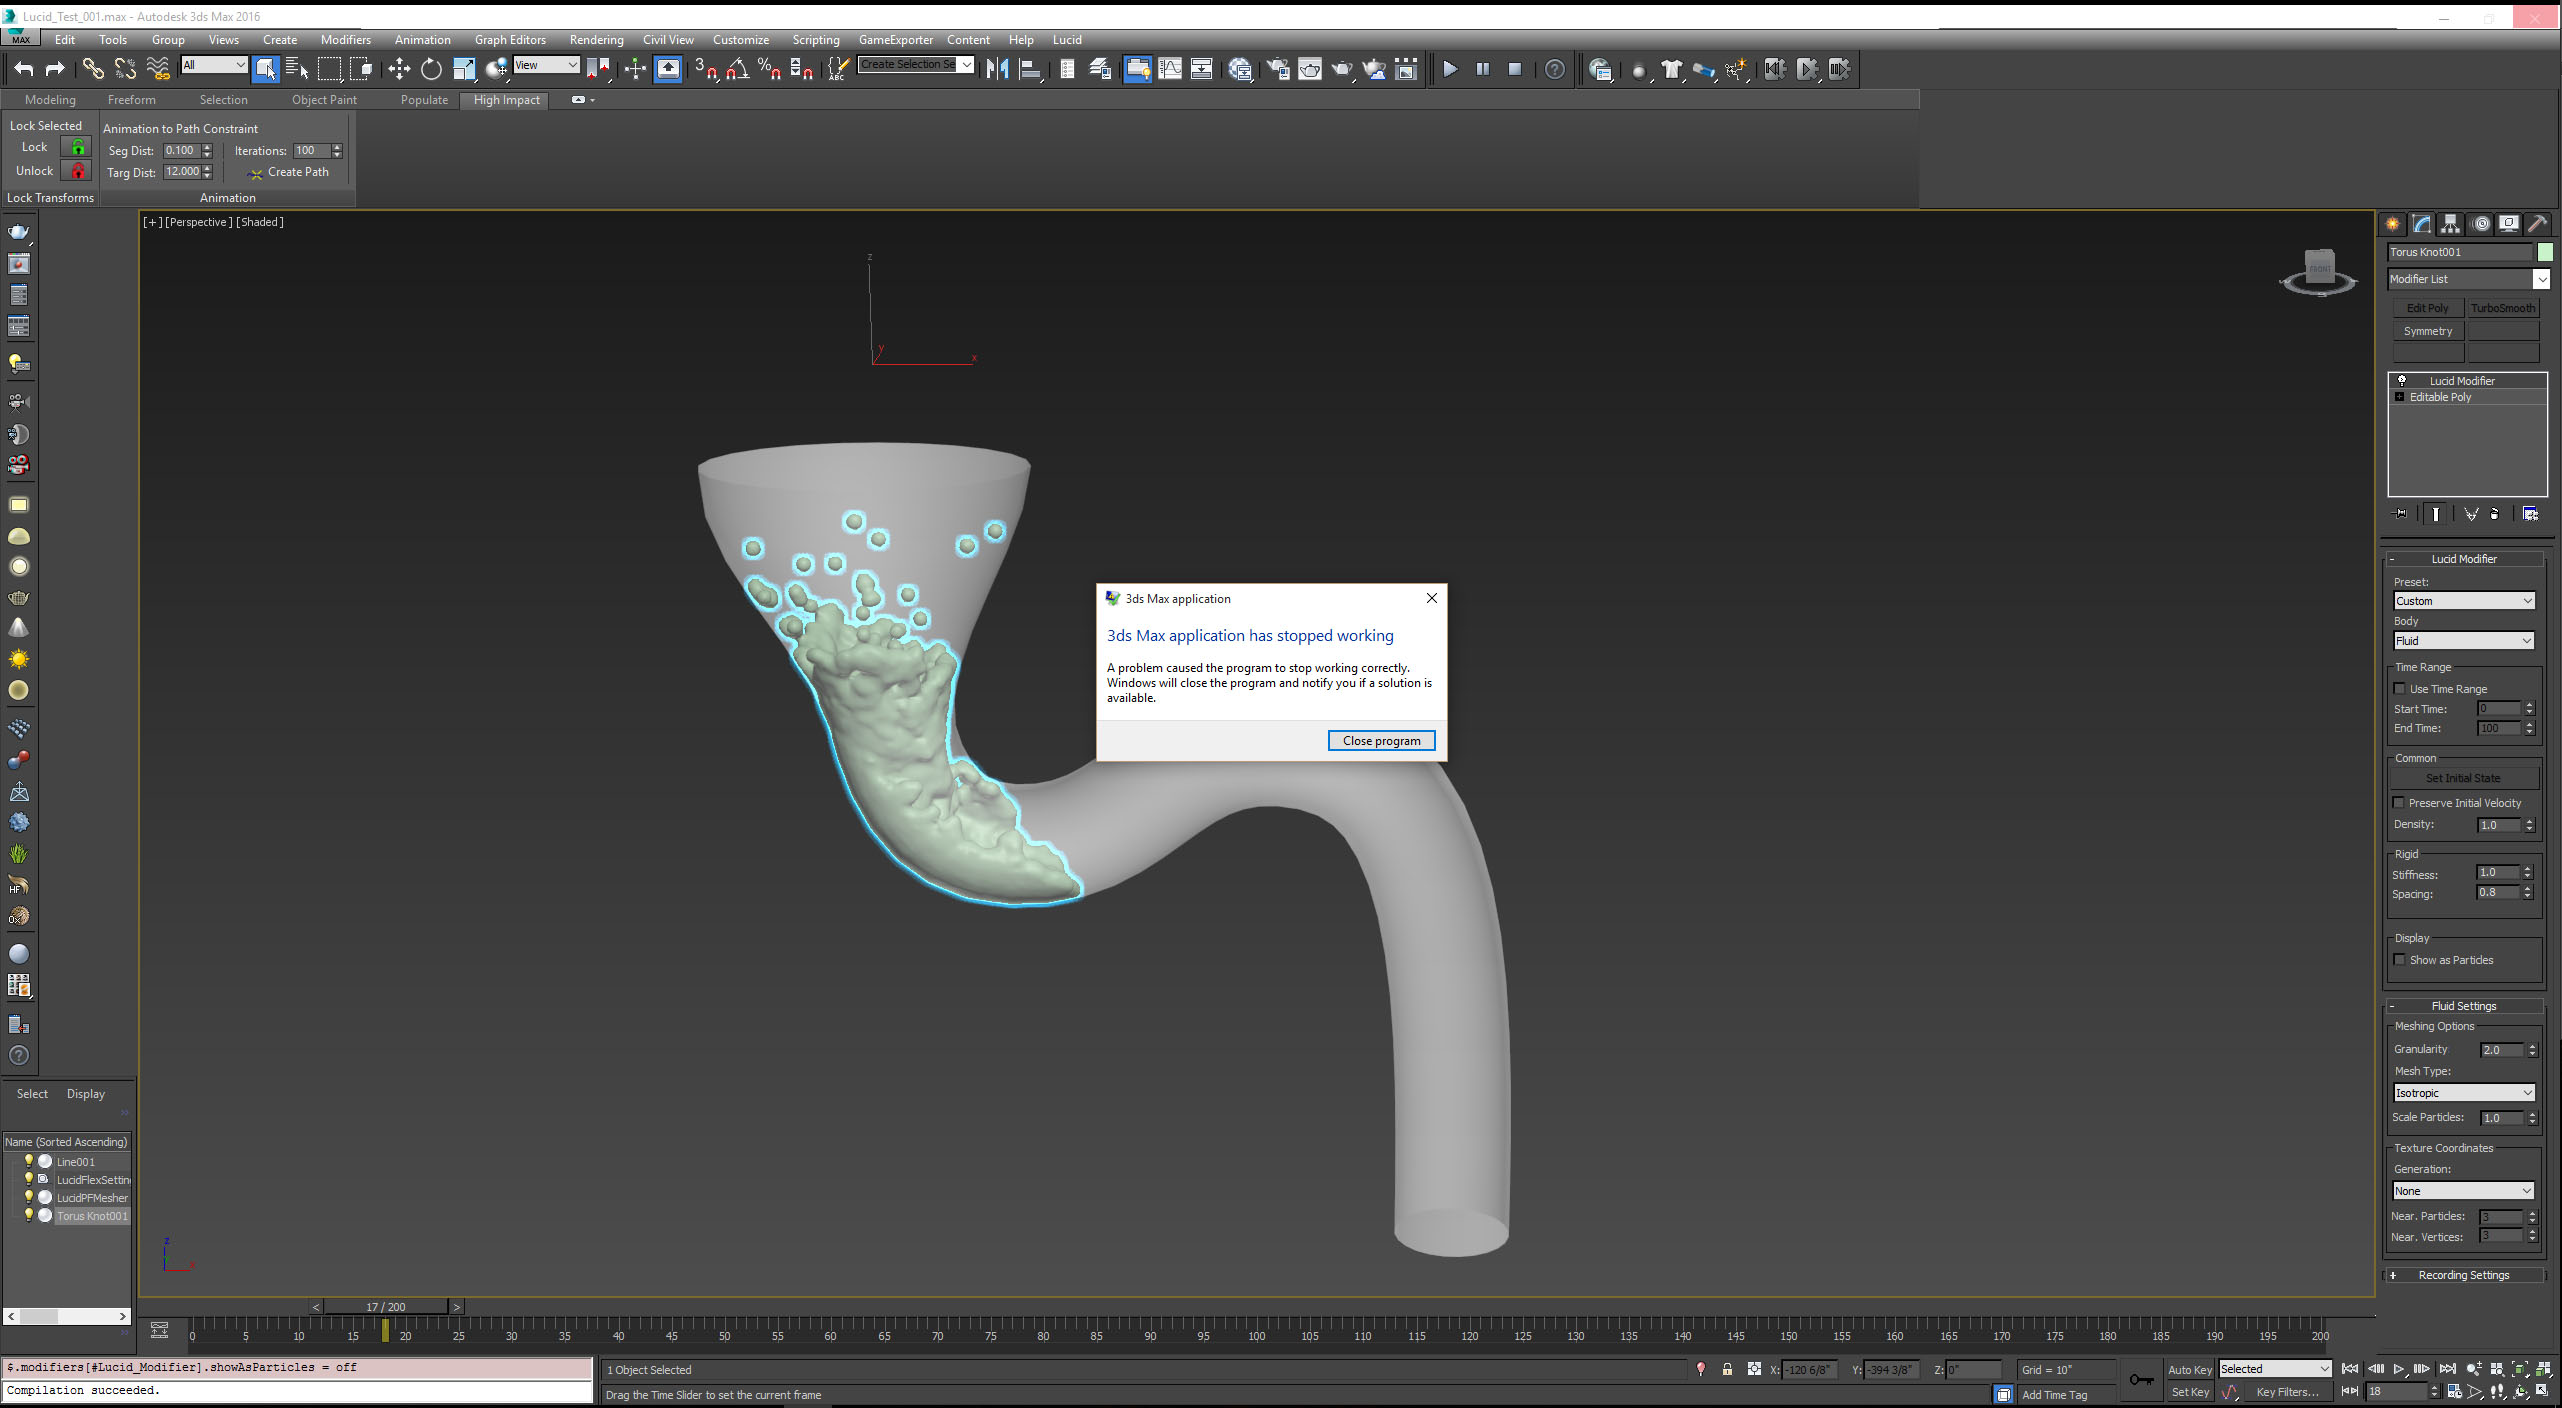Click the Mirror tool icon
The image size is (2562, 1408).
coord(997,69)
